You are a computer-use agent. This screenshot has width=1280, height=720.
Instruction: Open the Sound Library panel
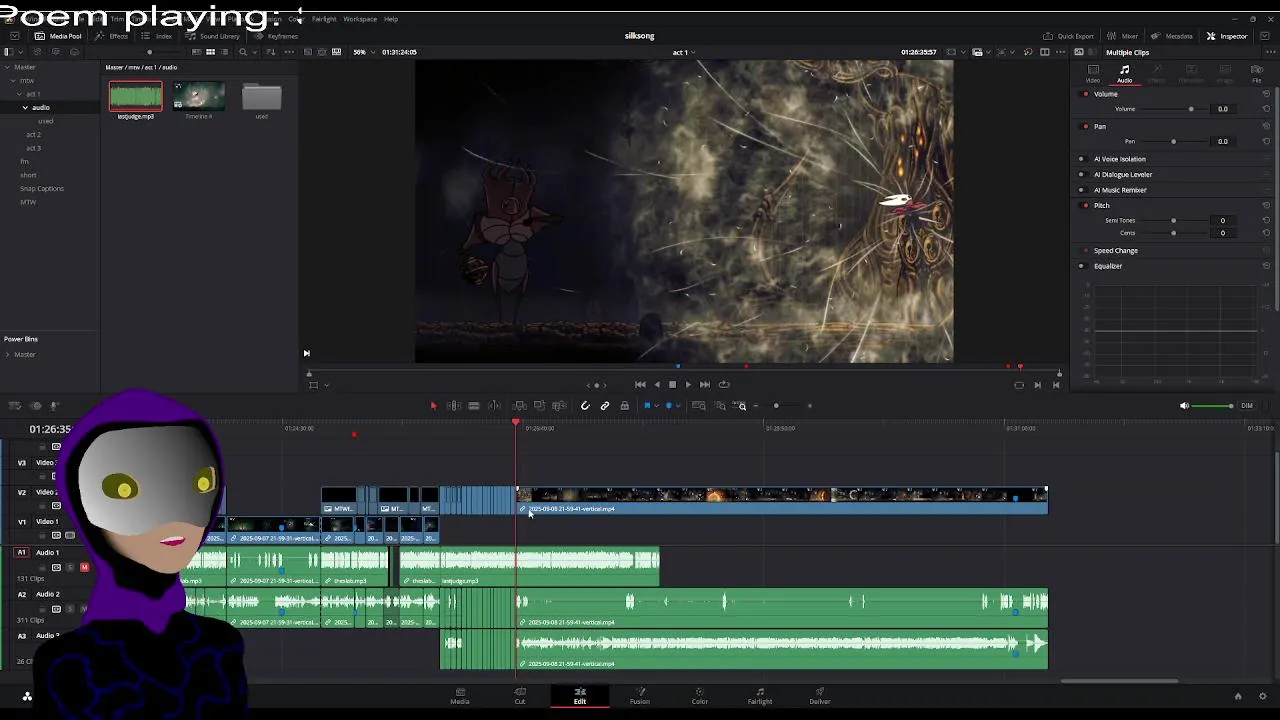212,36
